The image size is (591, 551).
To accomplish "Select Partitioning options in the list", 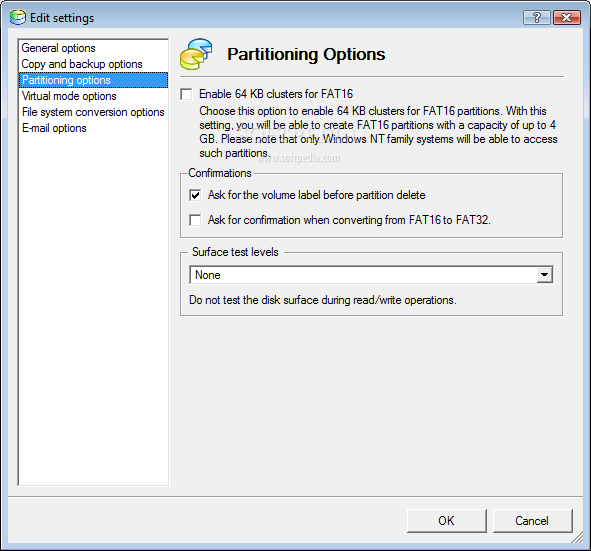I will (93, 80).
